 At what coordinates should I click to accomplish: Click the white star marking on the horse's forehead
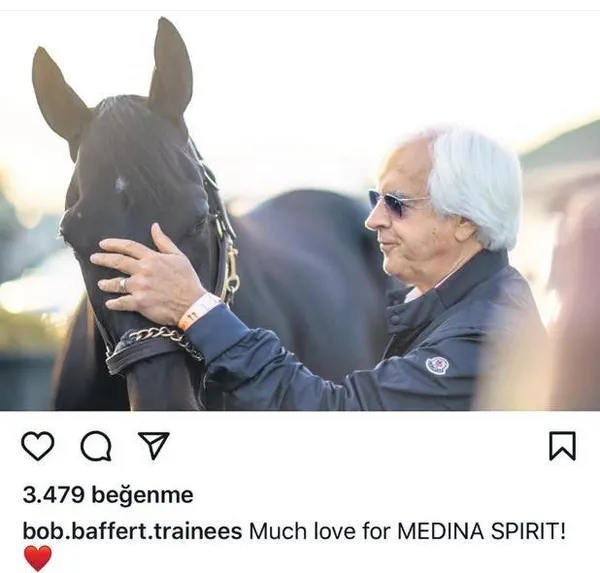tap(122, 183)
